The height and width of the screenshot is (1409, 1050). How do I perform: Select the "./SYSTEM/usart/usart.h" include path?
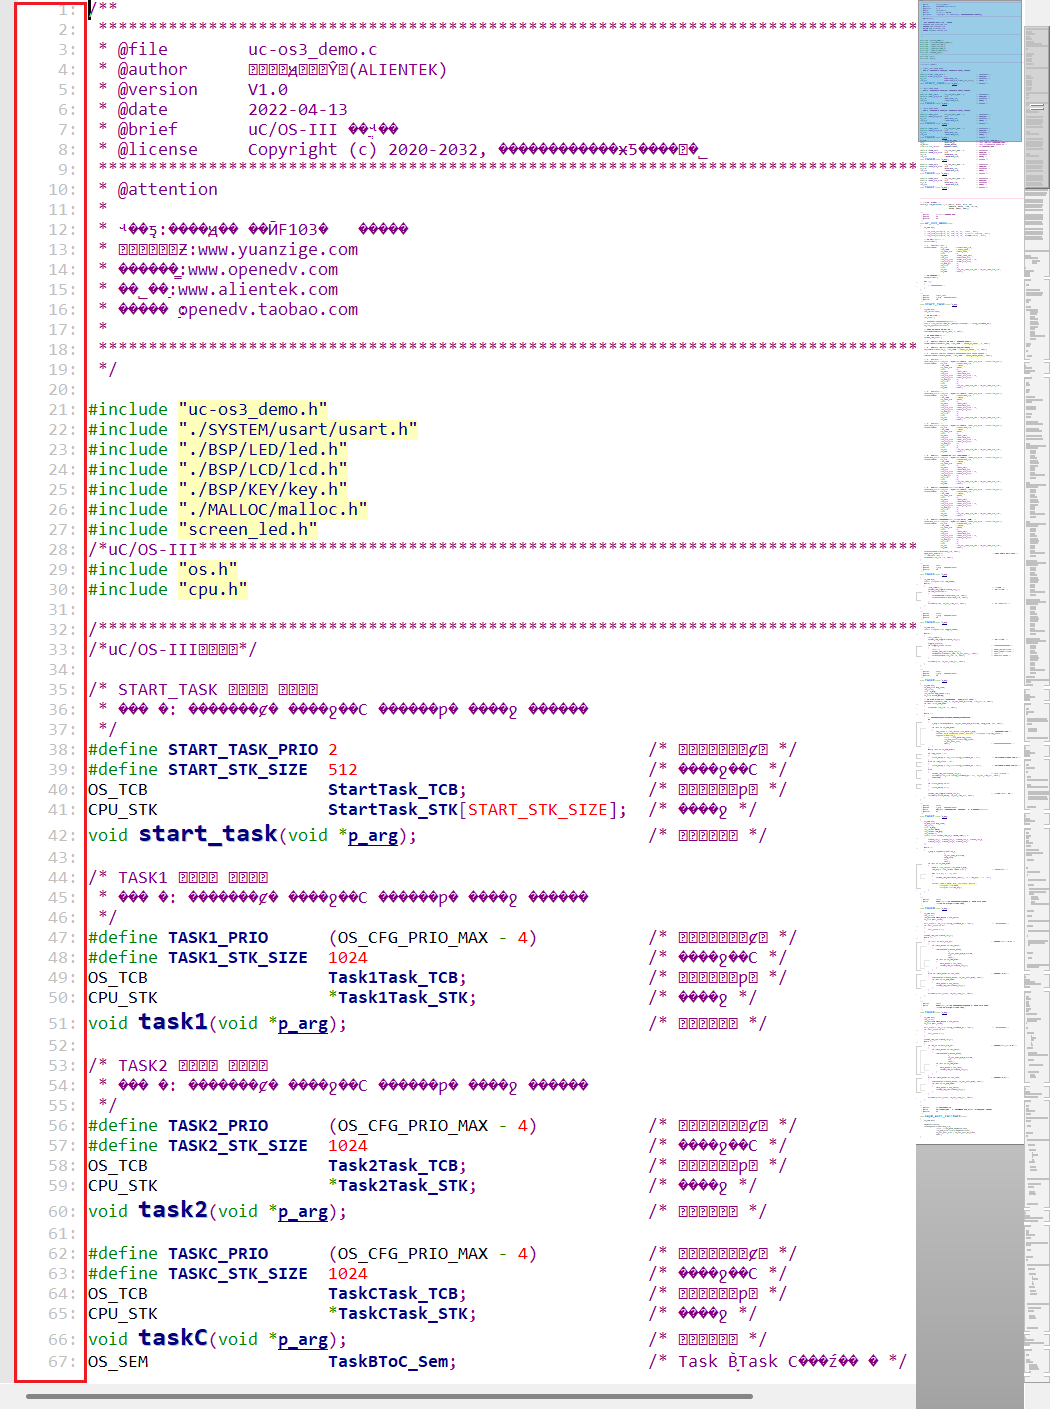(298, 429)
